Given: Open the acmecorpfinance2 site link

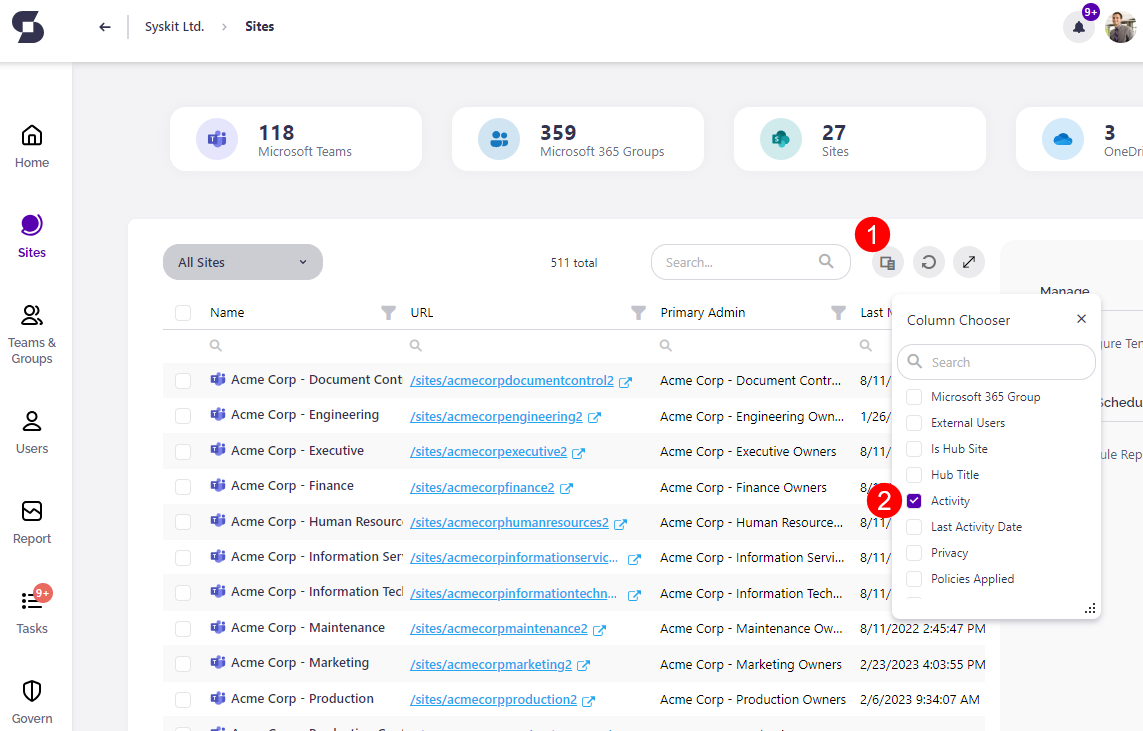Looking at the screenshot, I should tap(484, 487).
